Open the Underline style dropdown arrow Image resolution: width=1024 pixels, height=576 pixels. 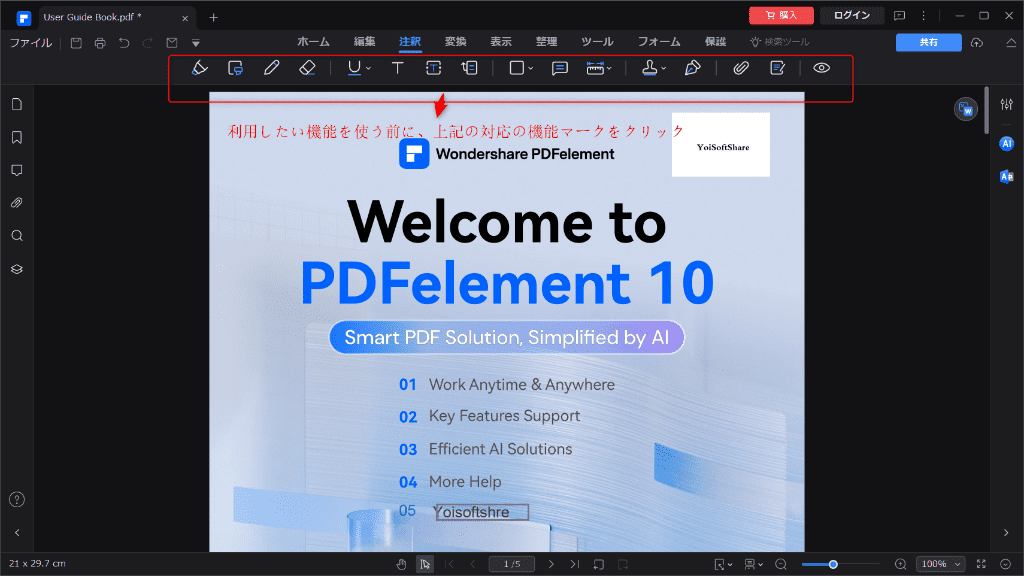coord(368,69)
